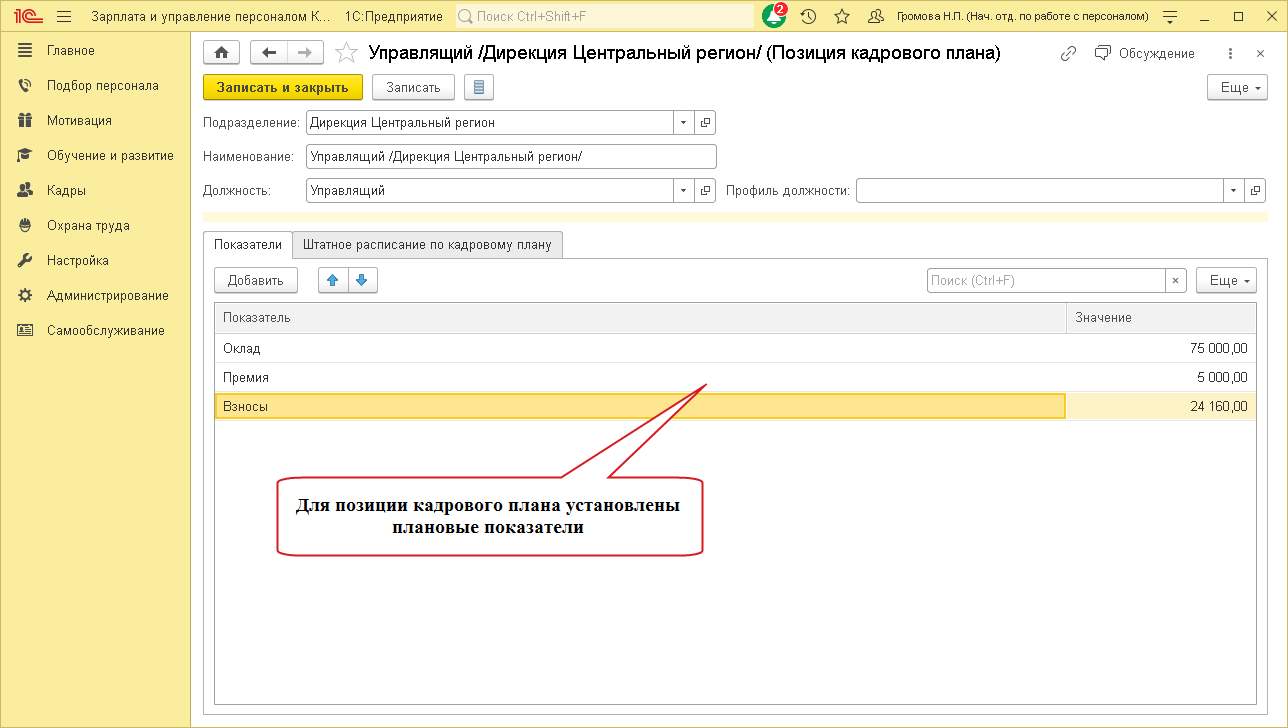Viewport: 1288px width, 728px height.
Task: Clear the indicators search field
Action: [x=1176, y=281]
